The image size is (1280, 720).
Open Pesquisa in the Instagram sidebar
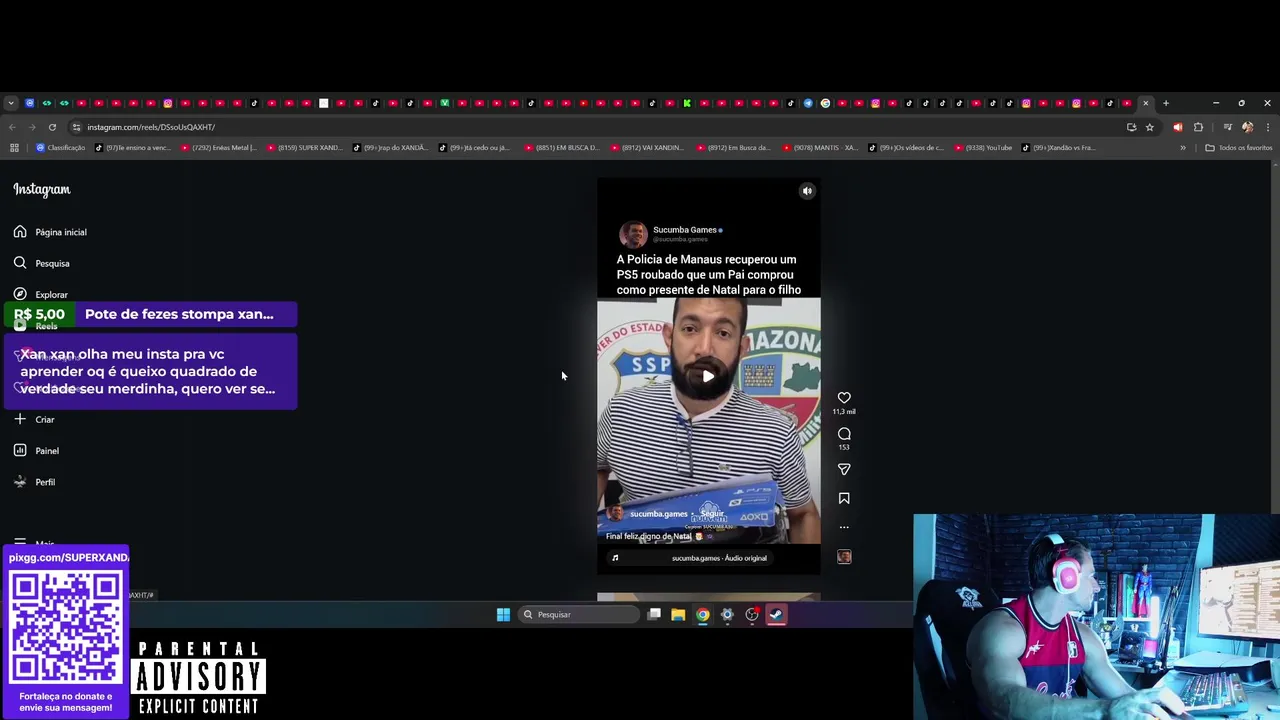click(x=42, y=263)
